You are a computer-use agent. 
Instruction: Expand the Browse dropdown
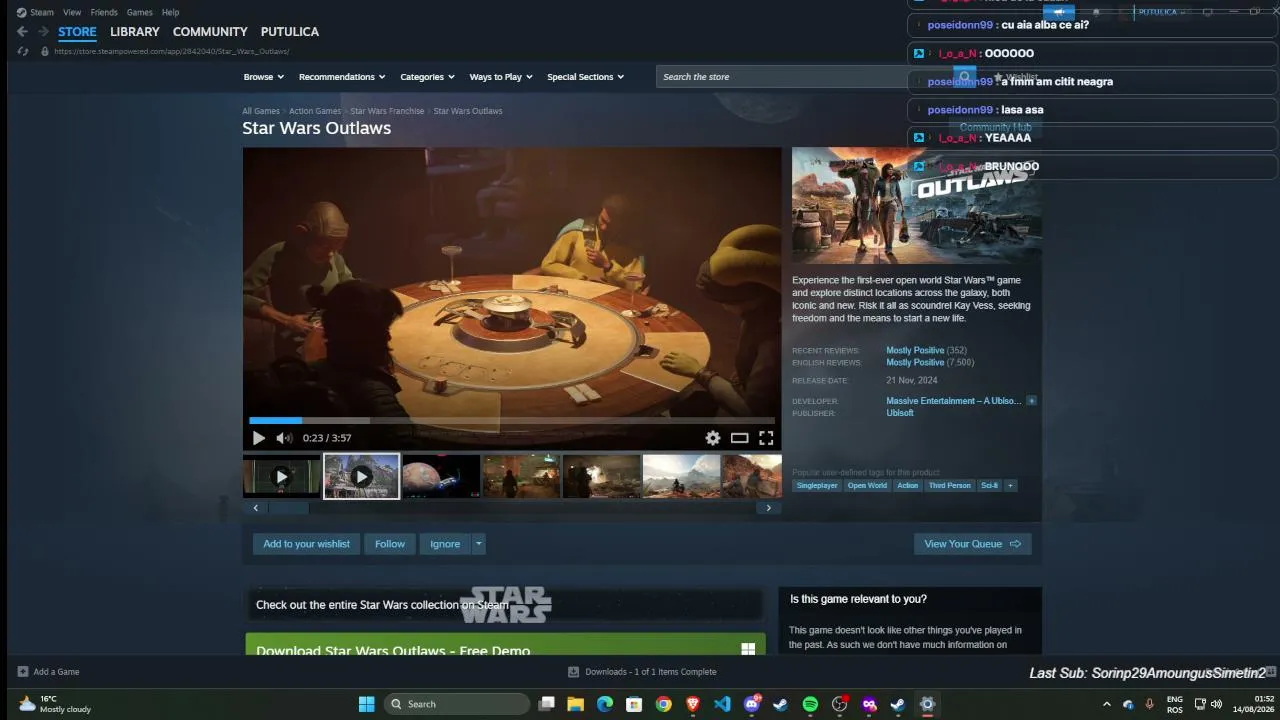pyautogui.click(x=264, y=77)
